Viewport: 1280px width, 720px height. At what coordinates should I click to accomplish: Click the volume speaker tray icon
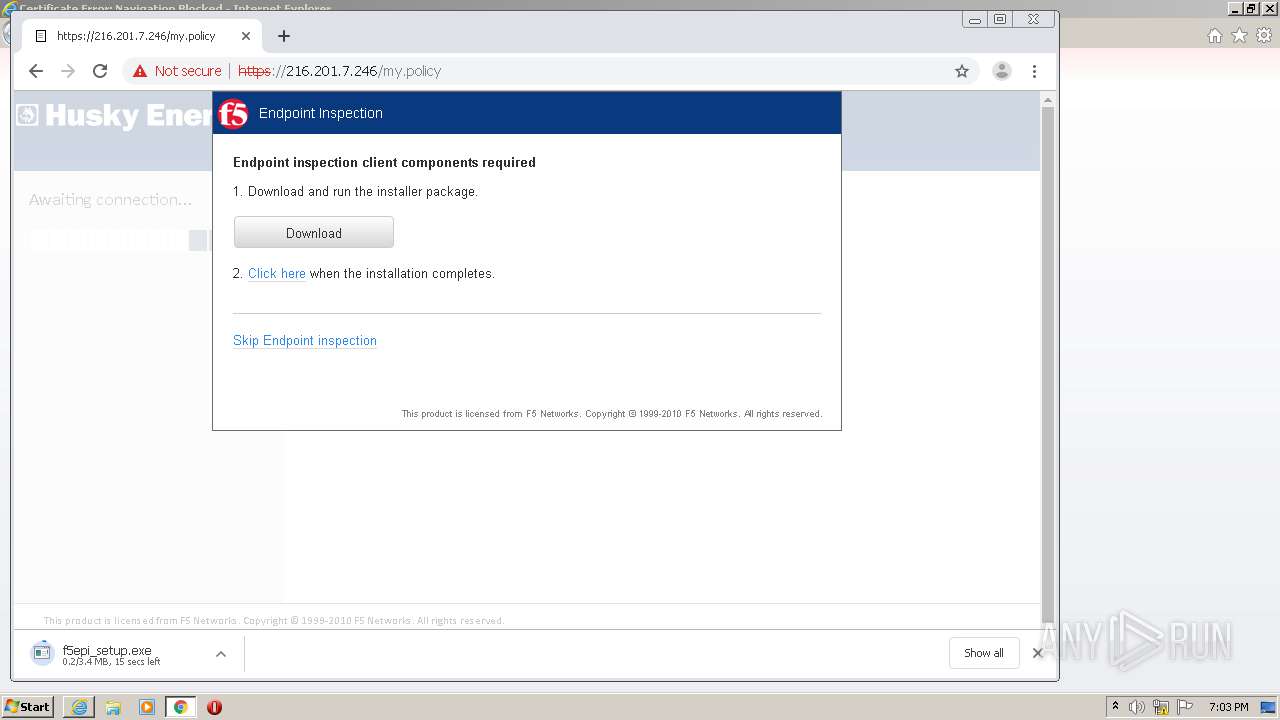click(1137, 707)
